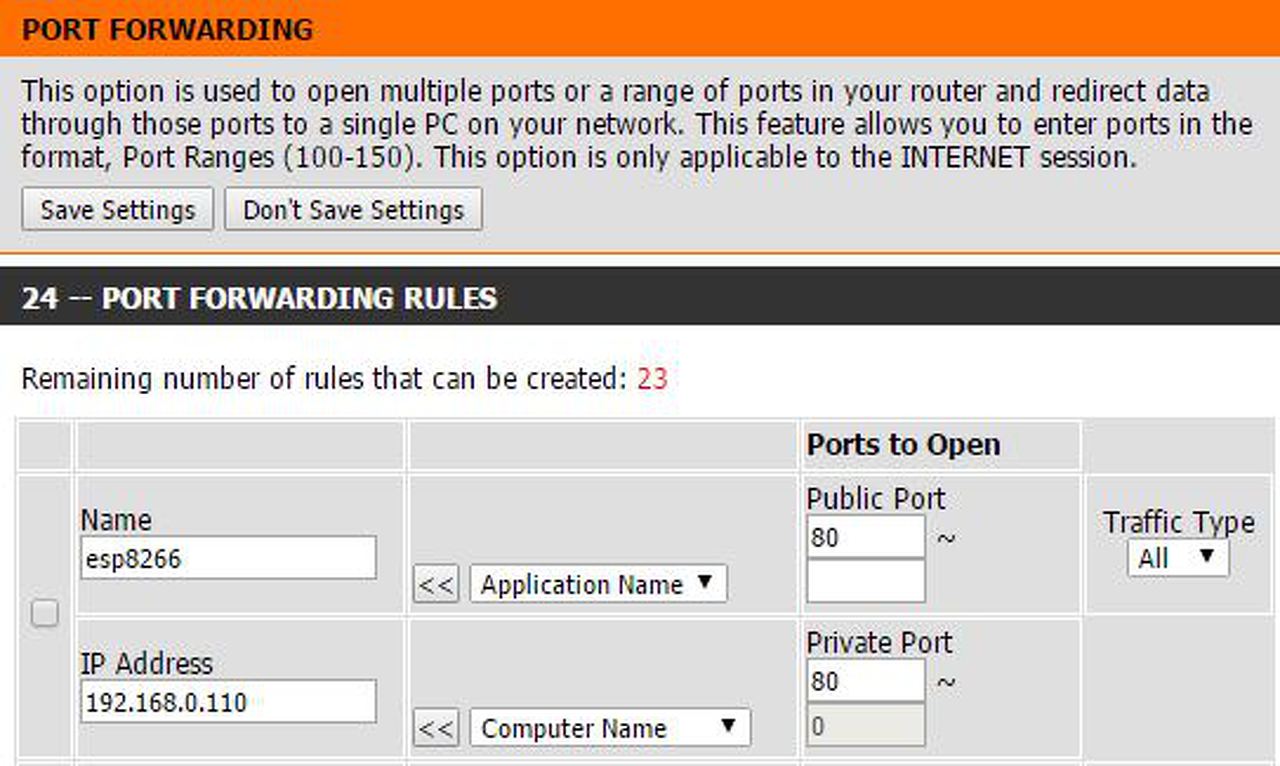Click the red remaining rules number 23

coord(652,379)
